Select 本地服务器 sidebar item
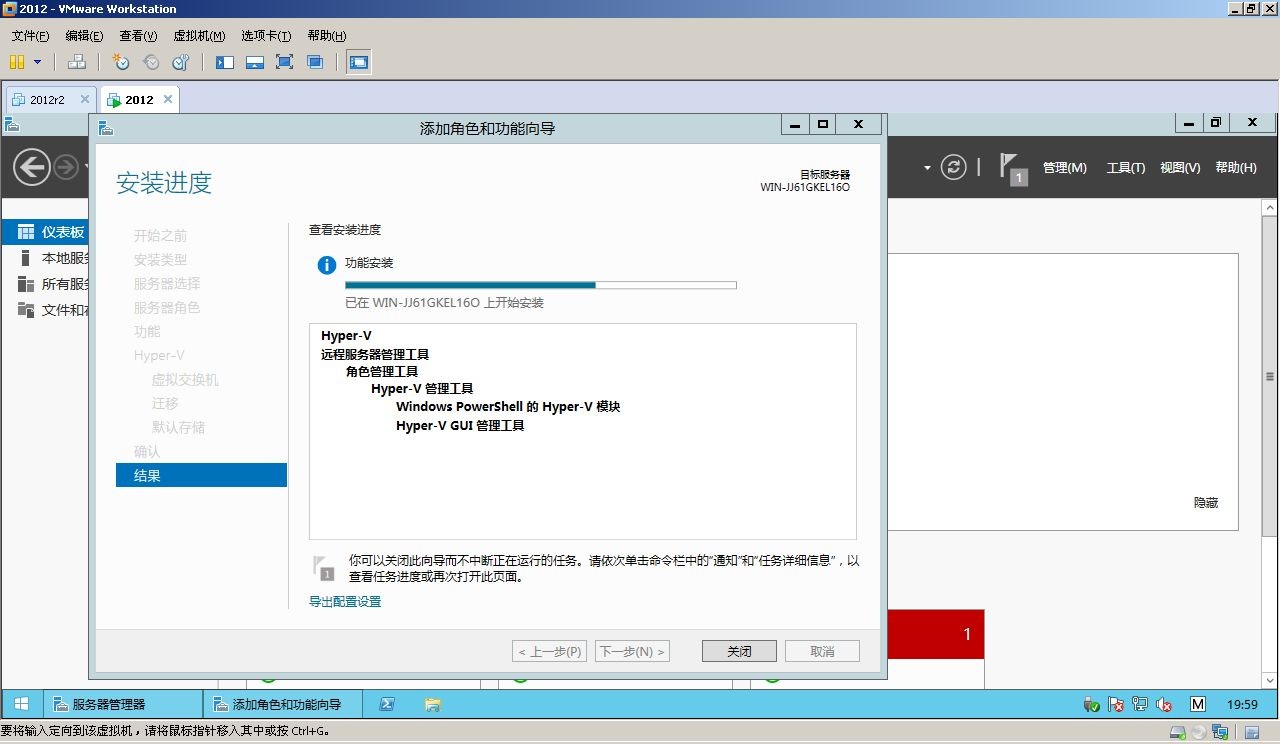 click(45, 258)
